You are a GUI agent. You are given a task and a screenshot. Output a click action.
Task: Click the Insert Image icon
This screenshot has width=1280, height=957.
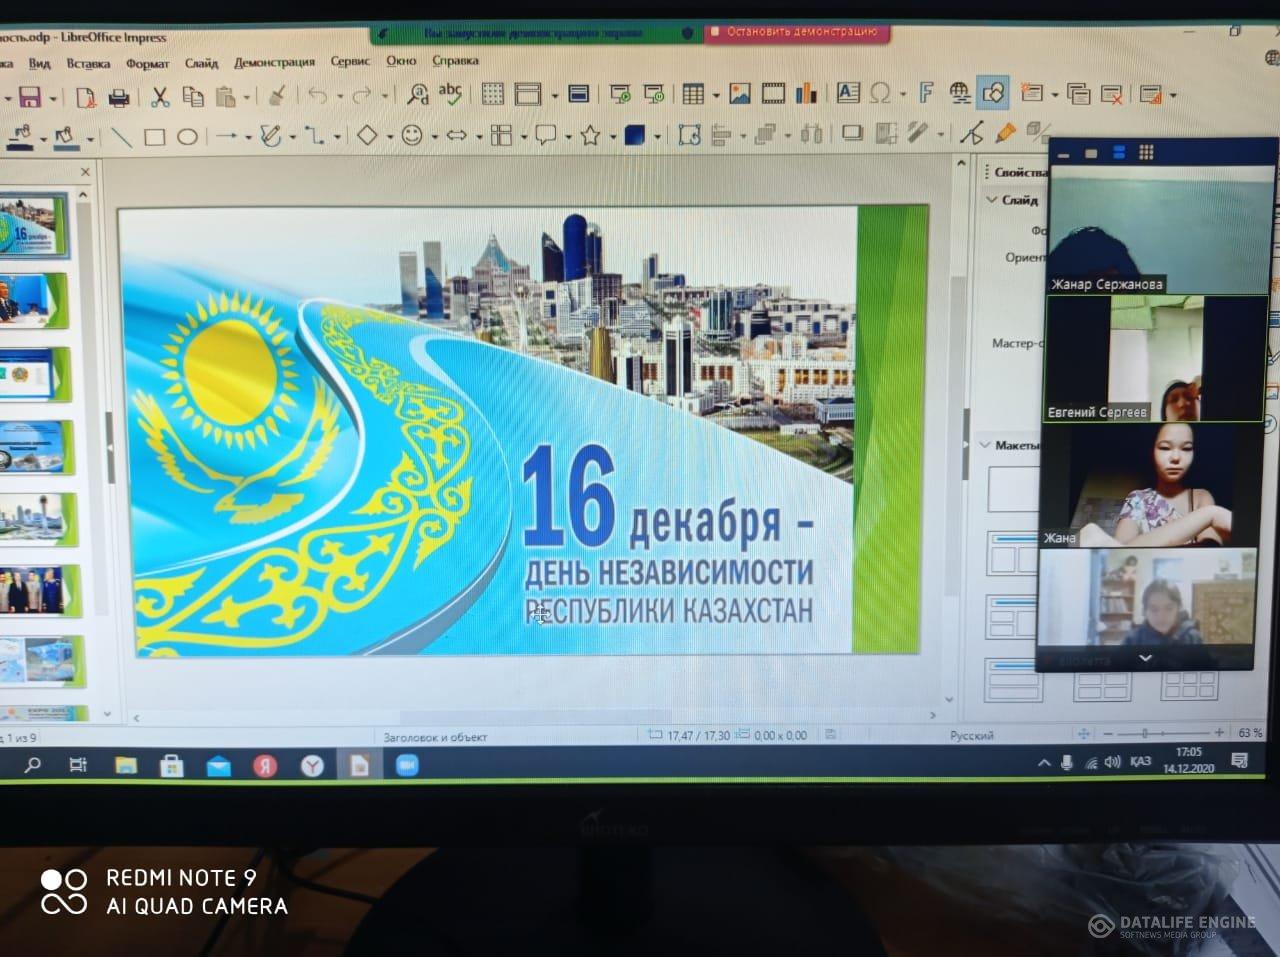pos(740,94)
